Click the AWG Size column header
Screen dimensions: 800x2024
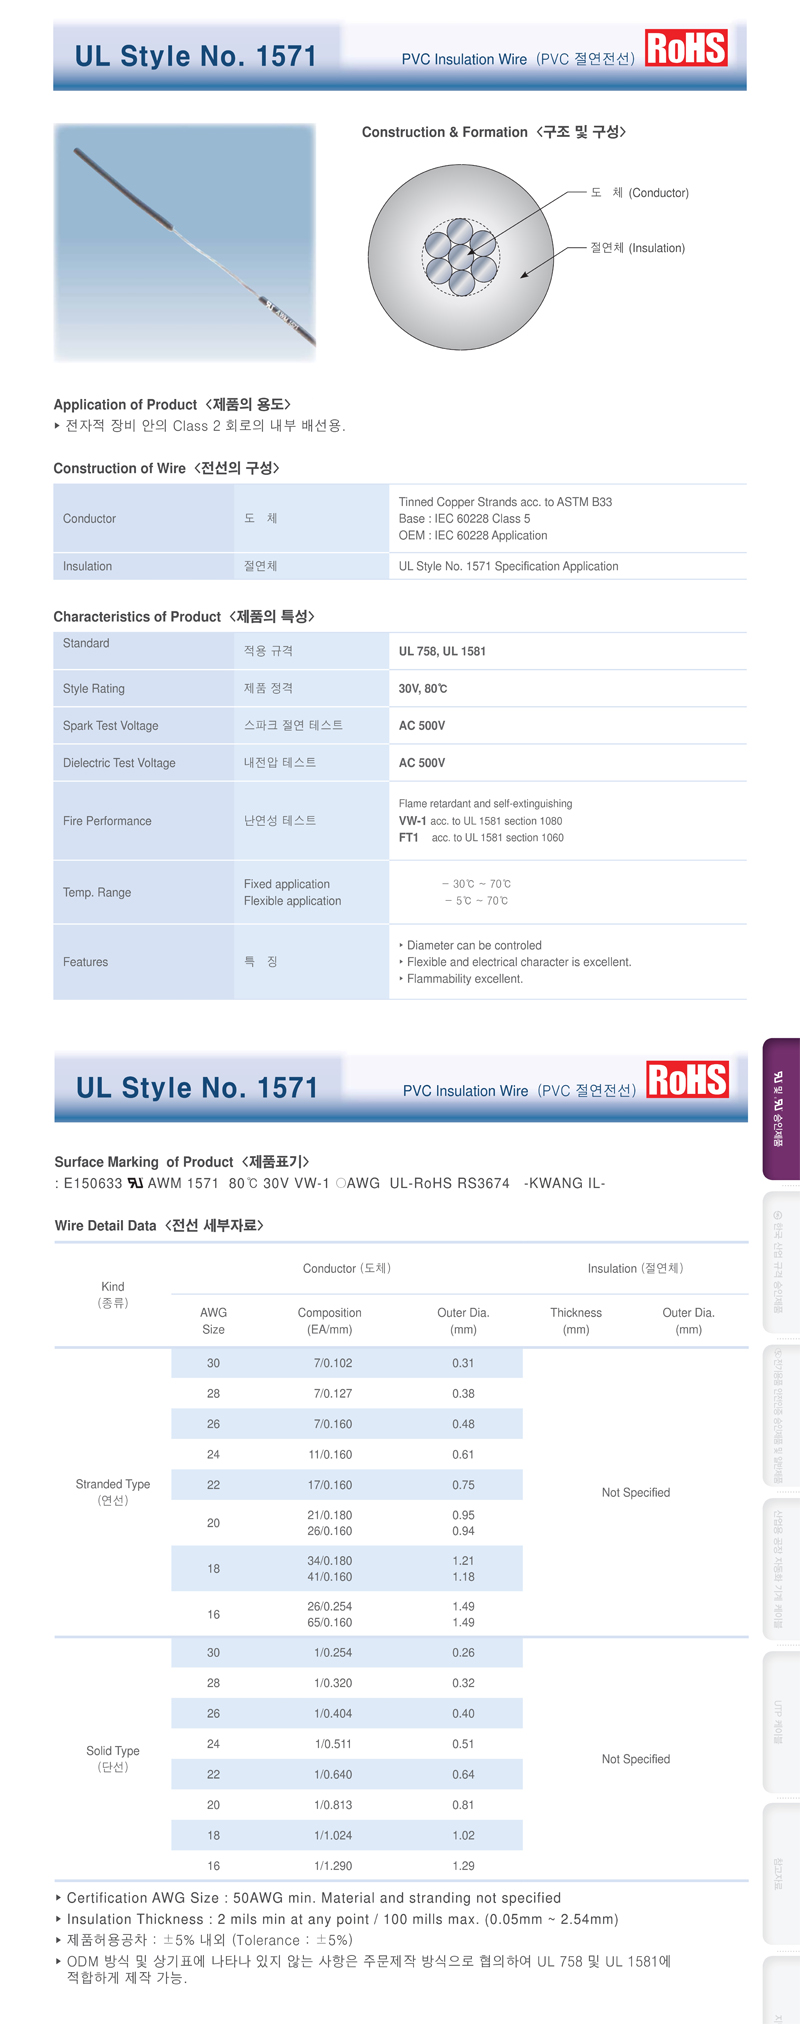click(213, 1320)
